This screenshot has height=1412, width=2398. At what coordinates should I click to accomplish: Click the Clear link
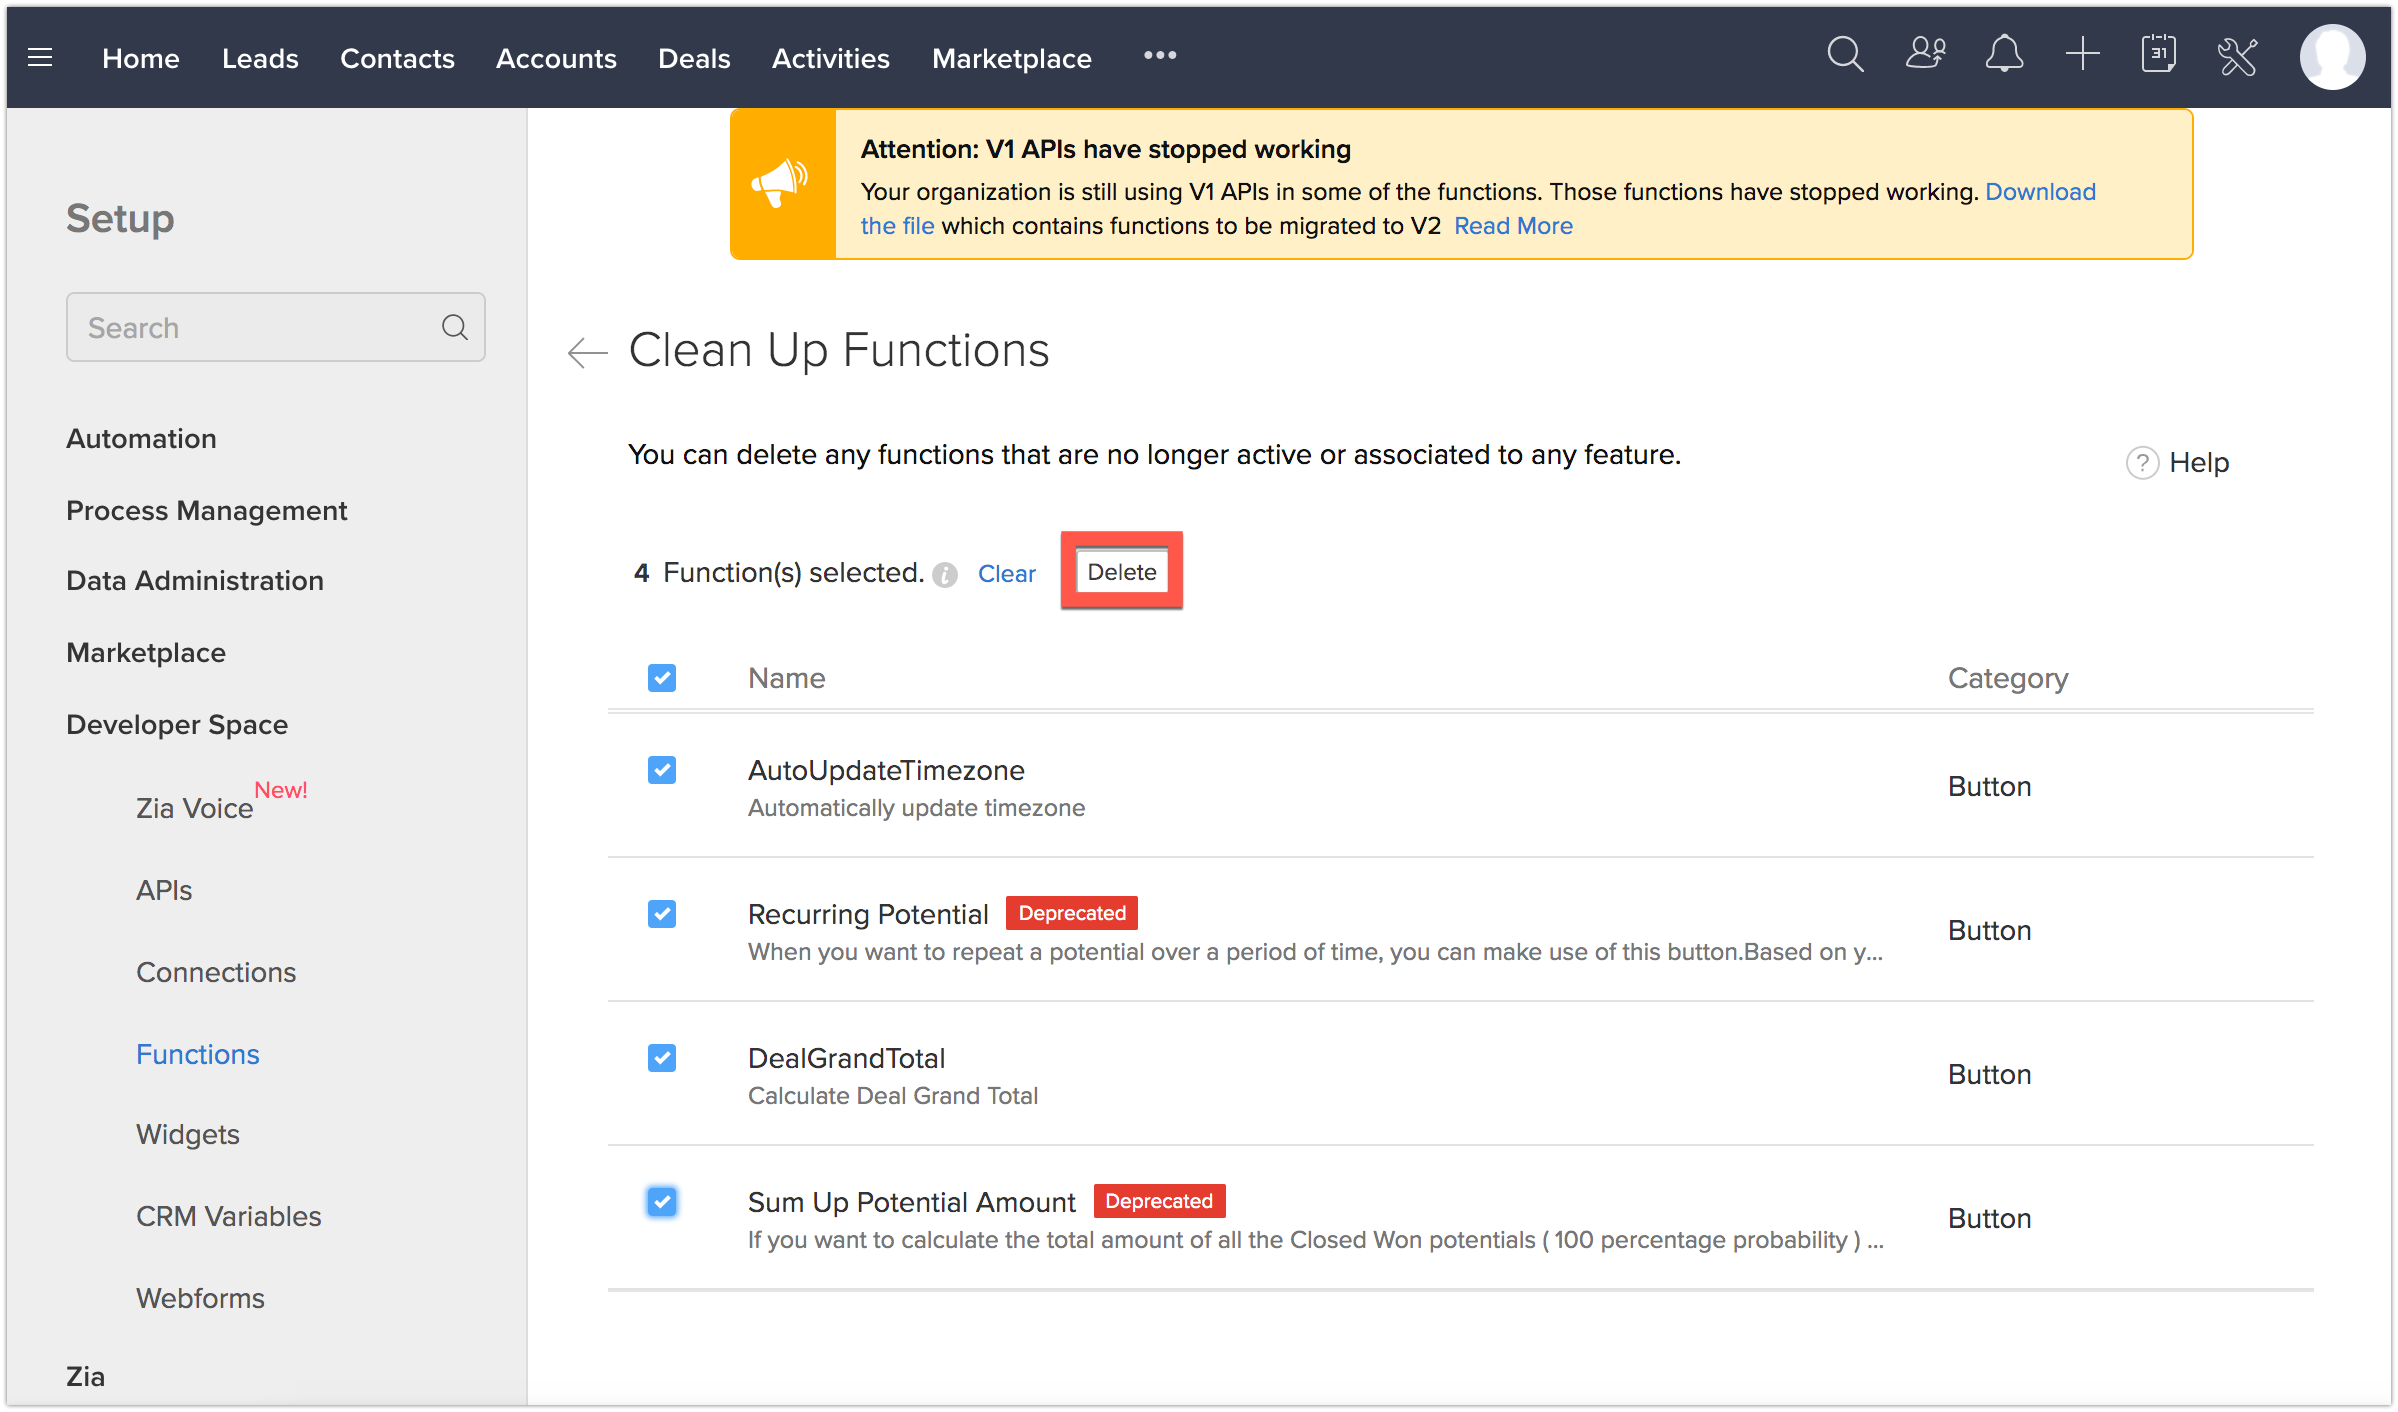point(1006,574)
